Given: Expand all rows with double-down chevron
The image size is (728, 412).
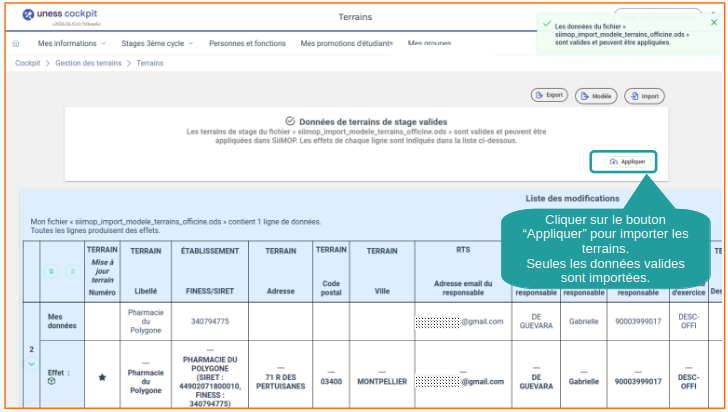Looking at the screenshot, I should click(x=51, y=271).
